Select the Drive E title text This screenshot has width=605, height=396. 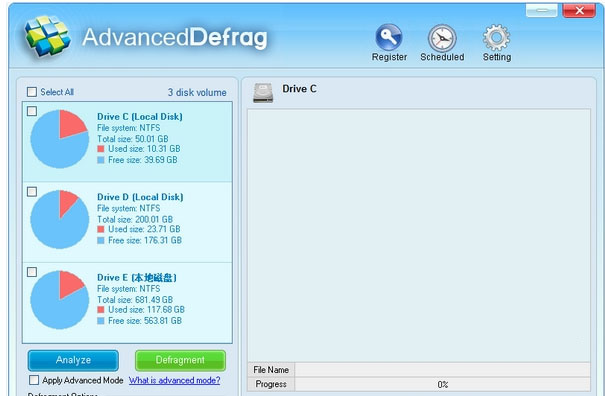[137, 278]
